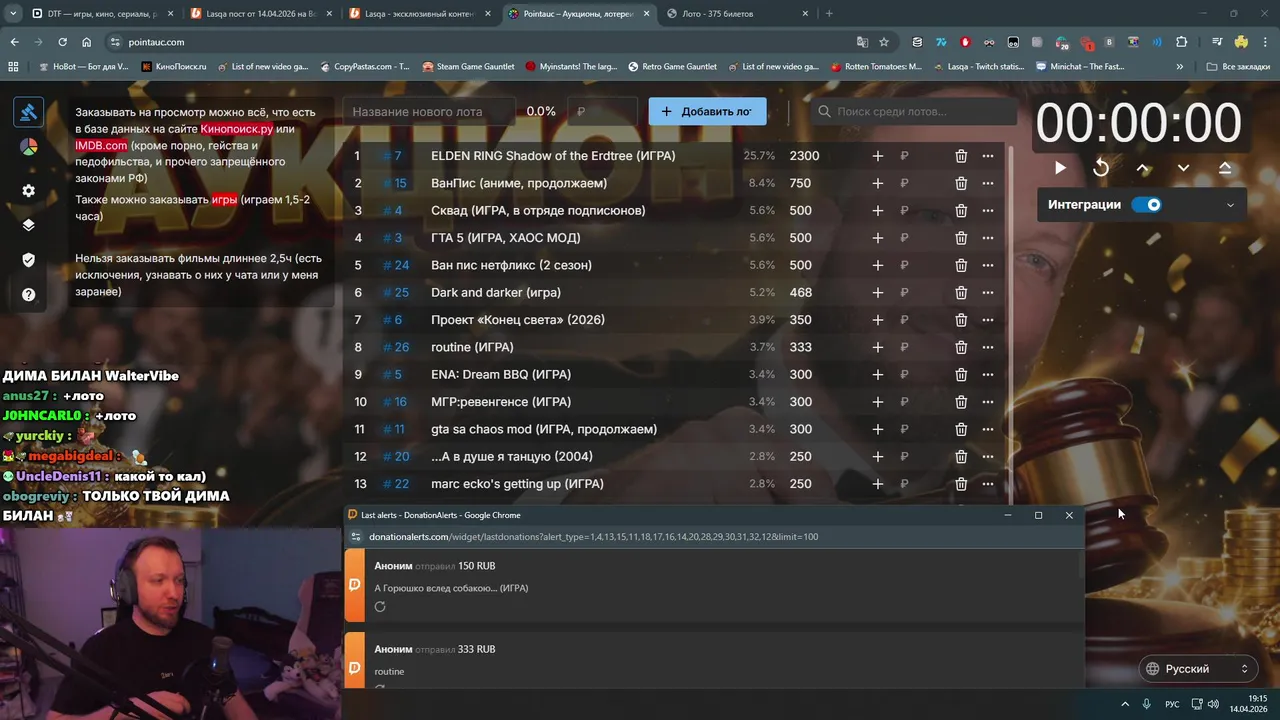Open the Extensions puzzle icon in Chrome
1280x720 pixels.
(1181, 42)
